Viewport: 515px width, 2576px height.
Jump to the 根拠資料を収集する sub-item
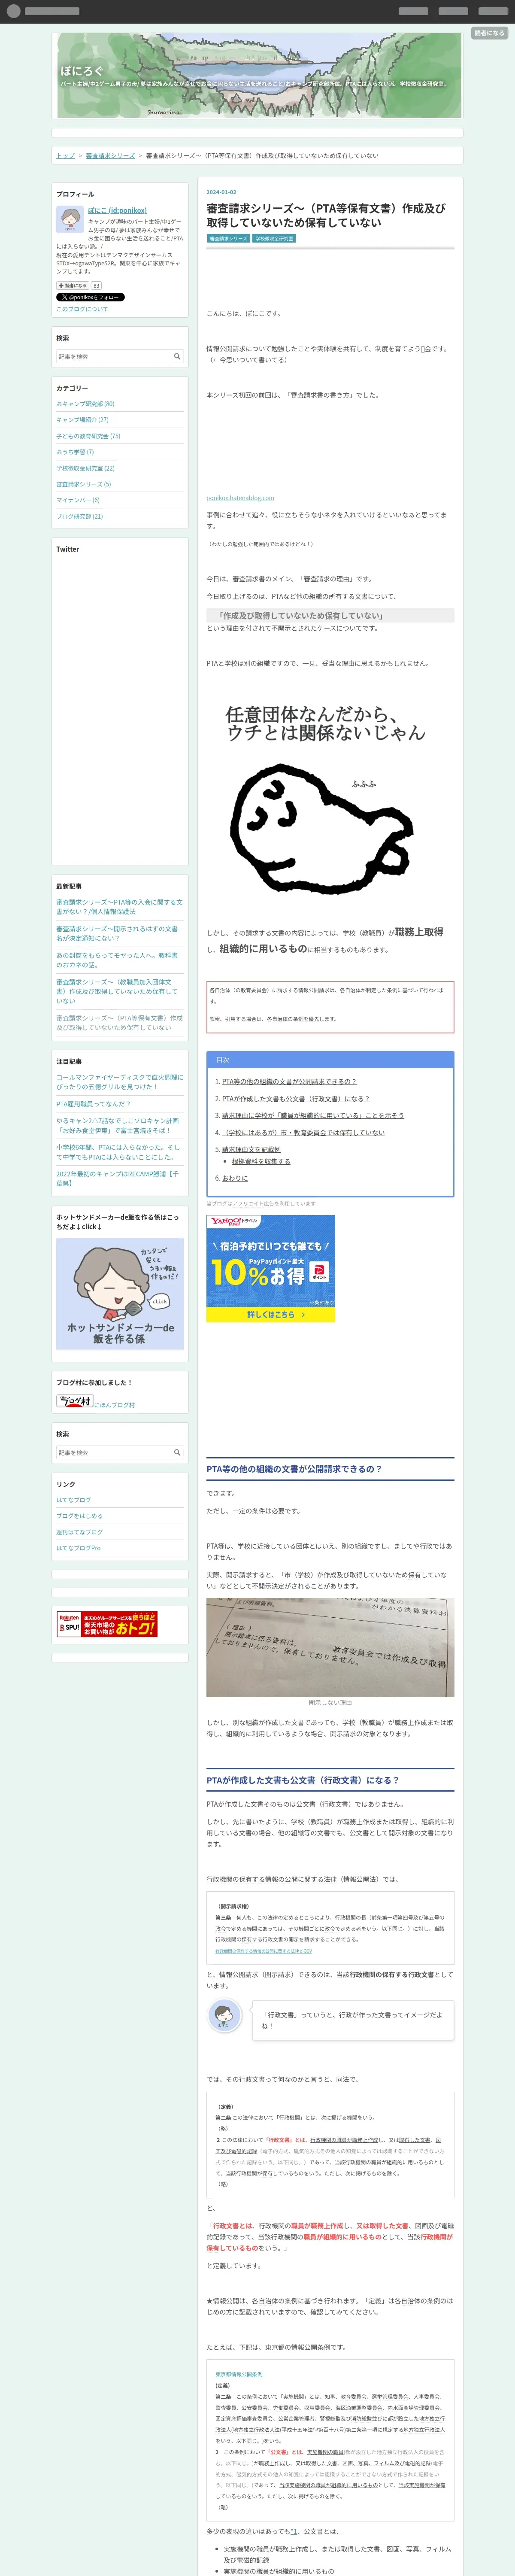pyautogui.click(x=261, y=1161)
